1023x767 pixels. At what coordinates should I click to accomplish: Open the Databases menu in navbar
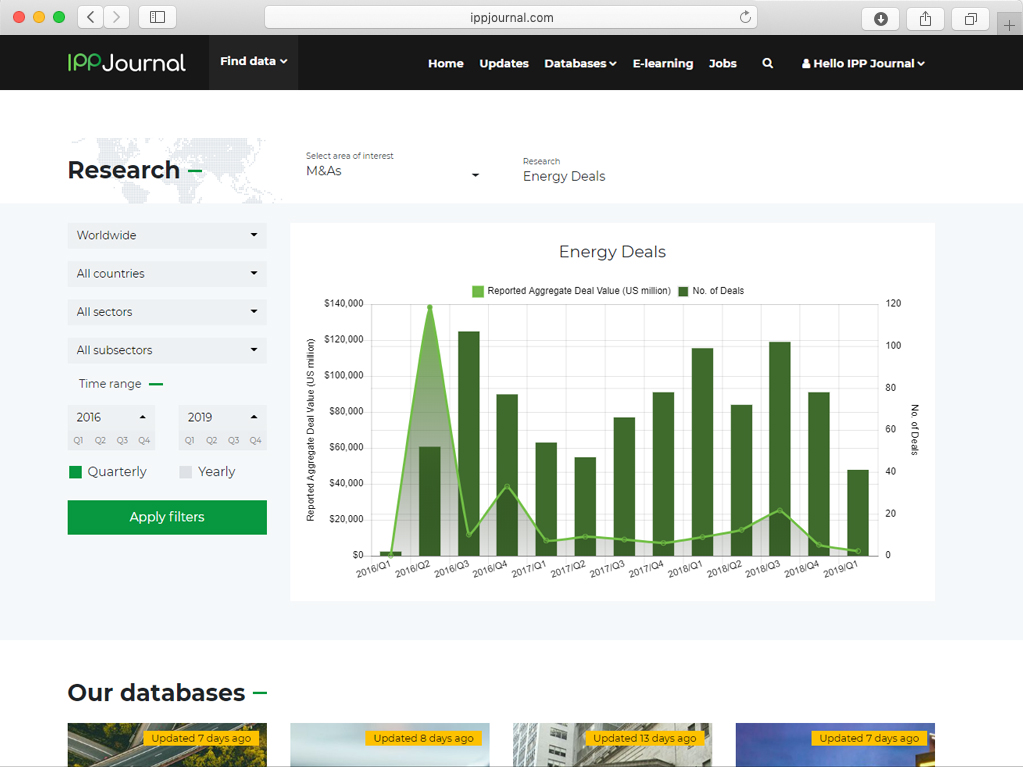(579, 63)
